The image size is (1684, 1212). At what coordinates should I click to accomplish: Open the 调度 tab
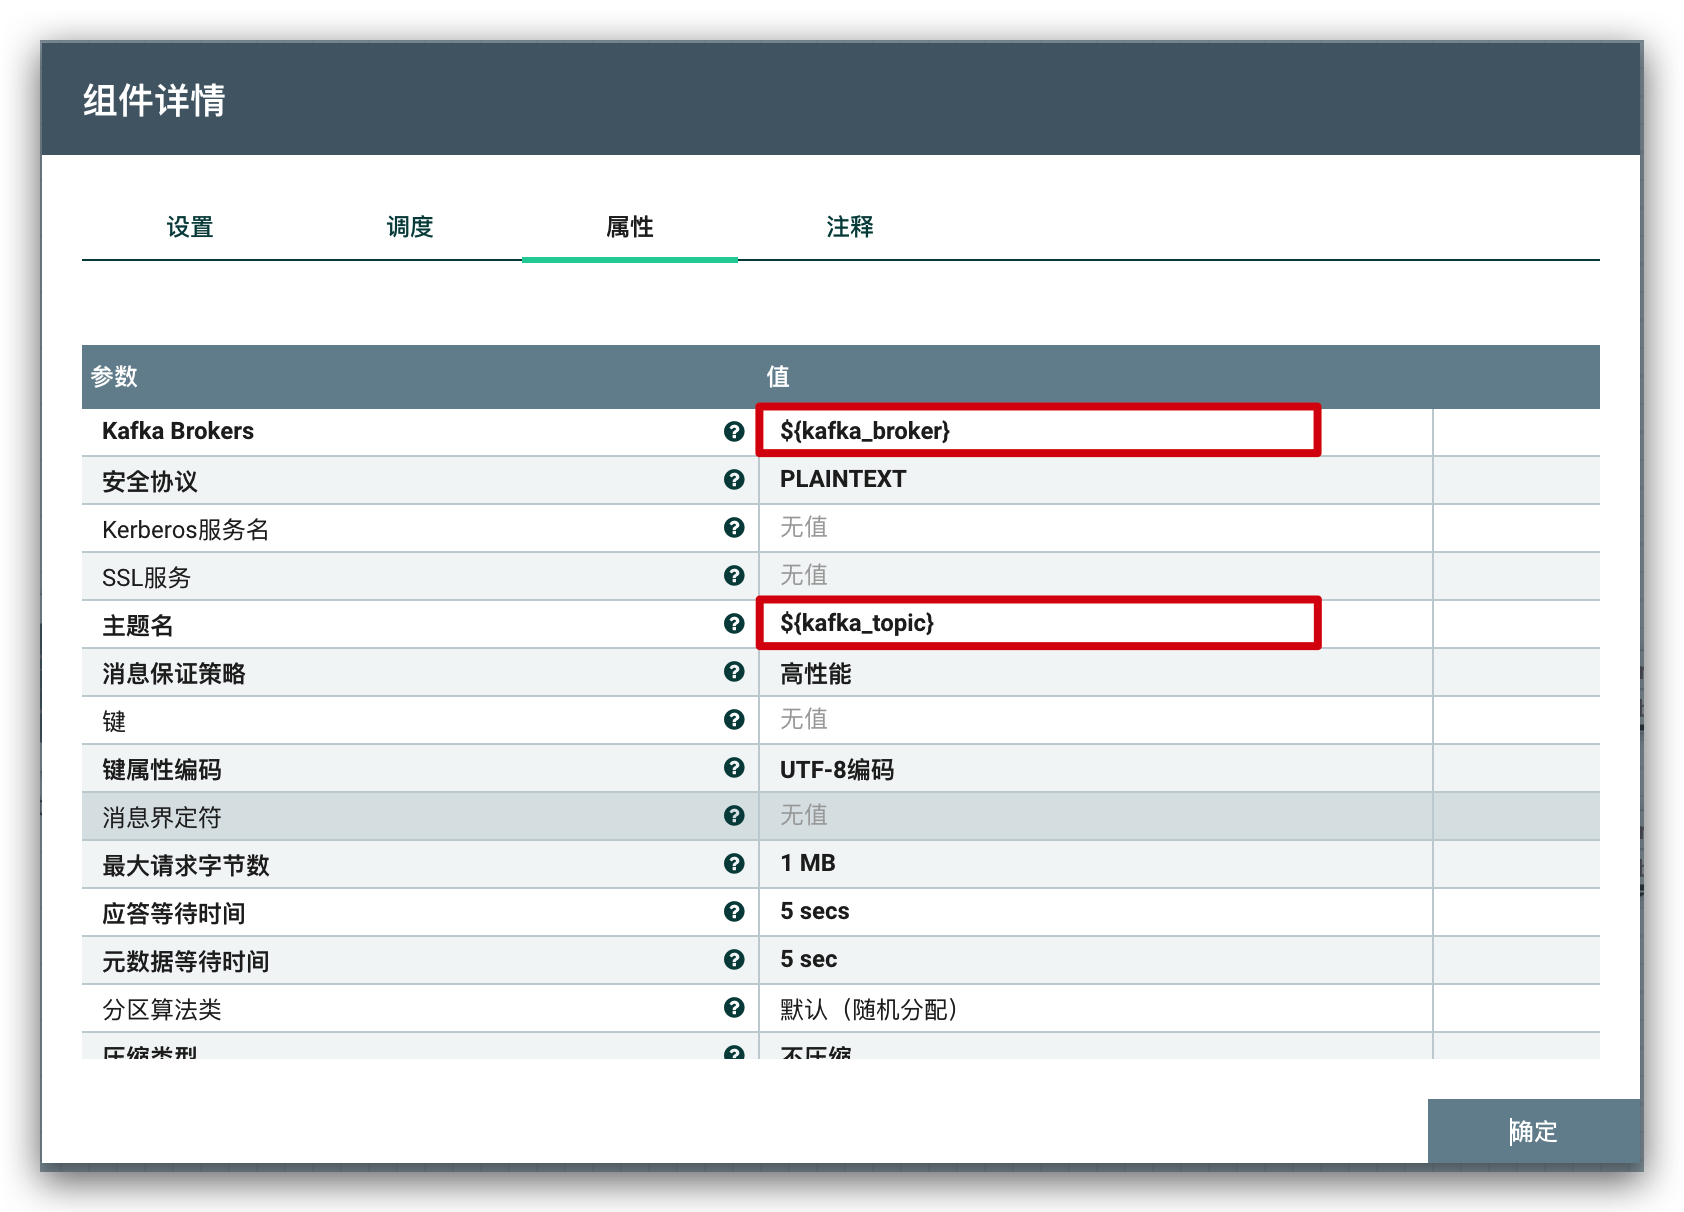[x=410, y=227]
